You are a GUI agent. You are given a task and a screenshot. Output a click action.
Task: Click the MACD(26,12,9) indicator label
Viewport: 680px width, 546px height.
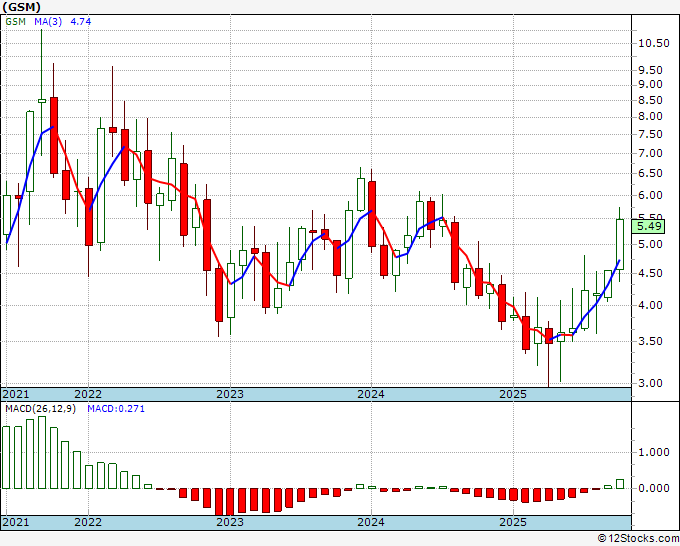[x=40, y=409]
